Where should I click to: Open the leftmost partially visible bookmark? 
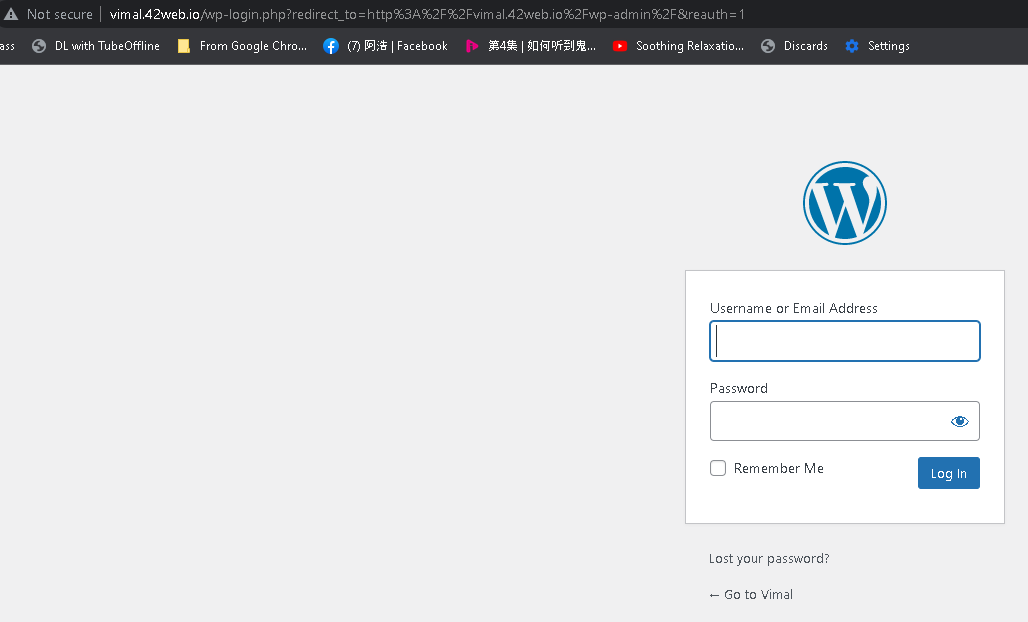6,46
